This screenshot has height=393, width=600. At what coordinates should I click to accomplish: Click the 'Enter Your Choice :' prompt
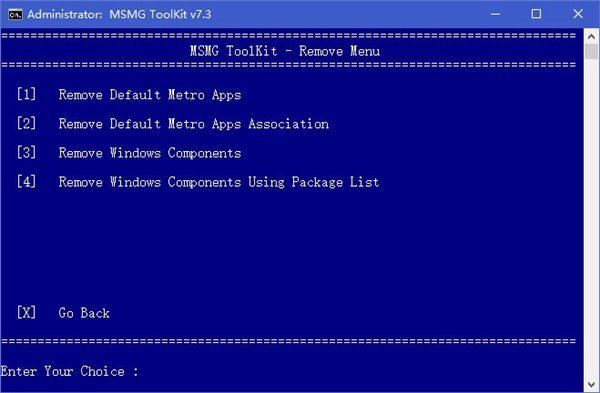[x=70, y=371]
